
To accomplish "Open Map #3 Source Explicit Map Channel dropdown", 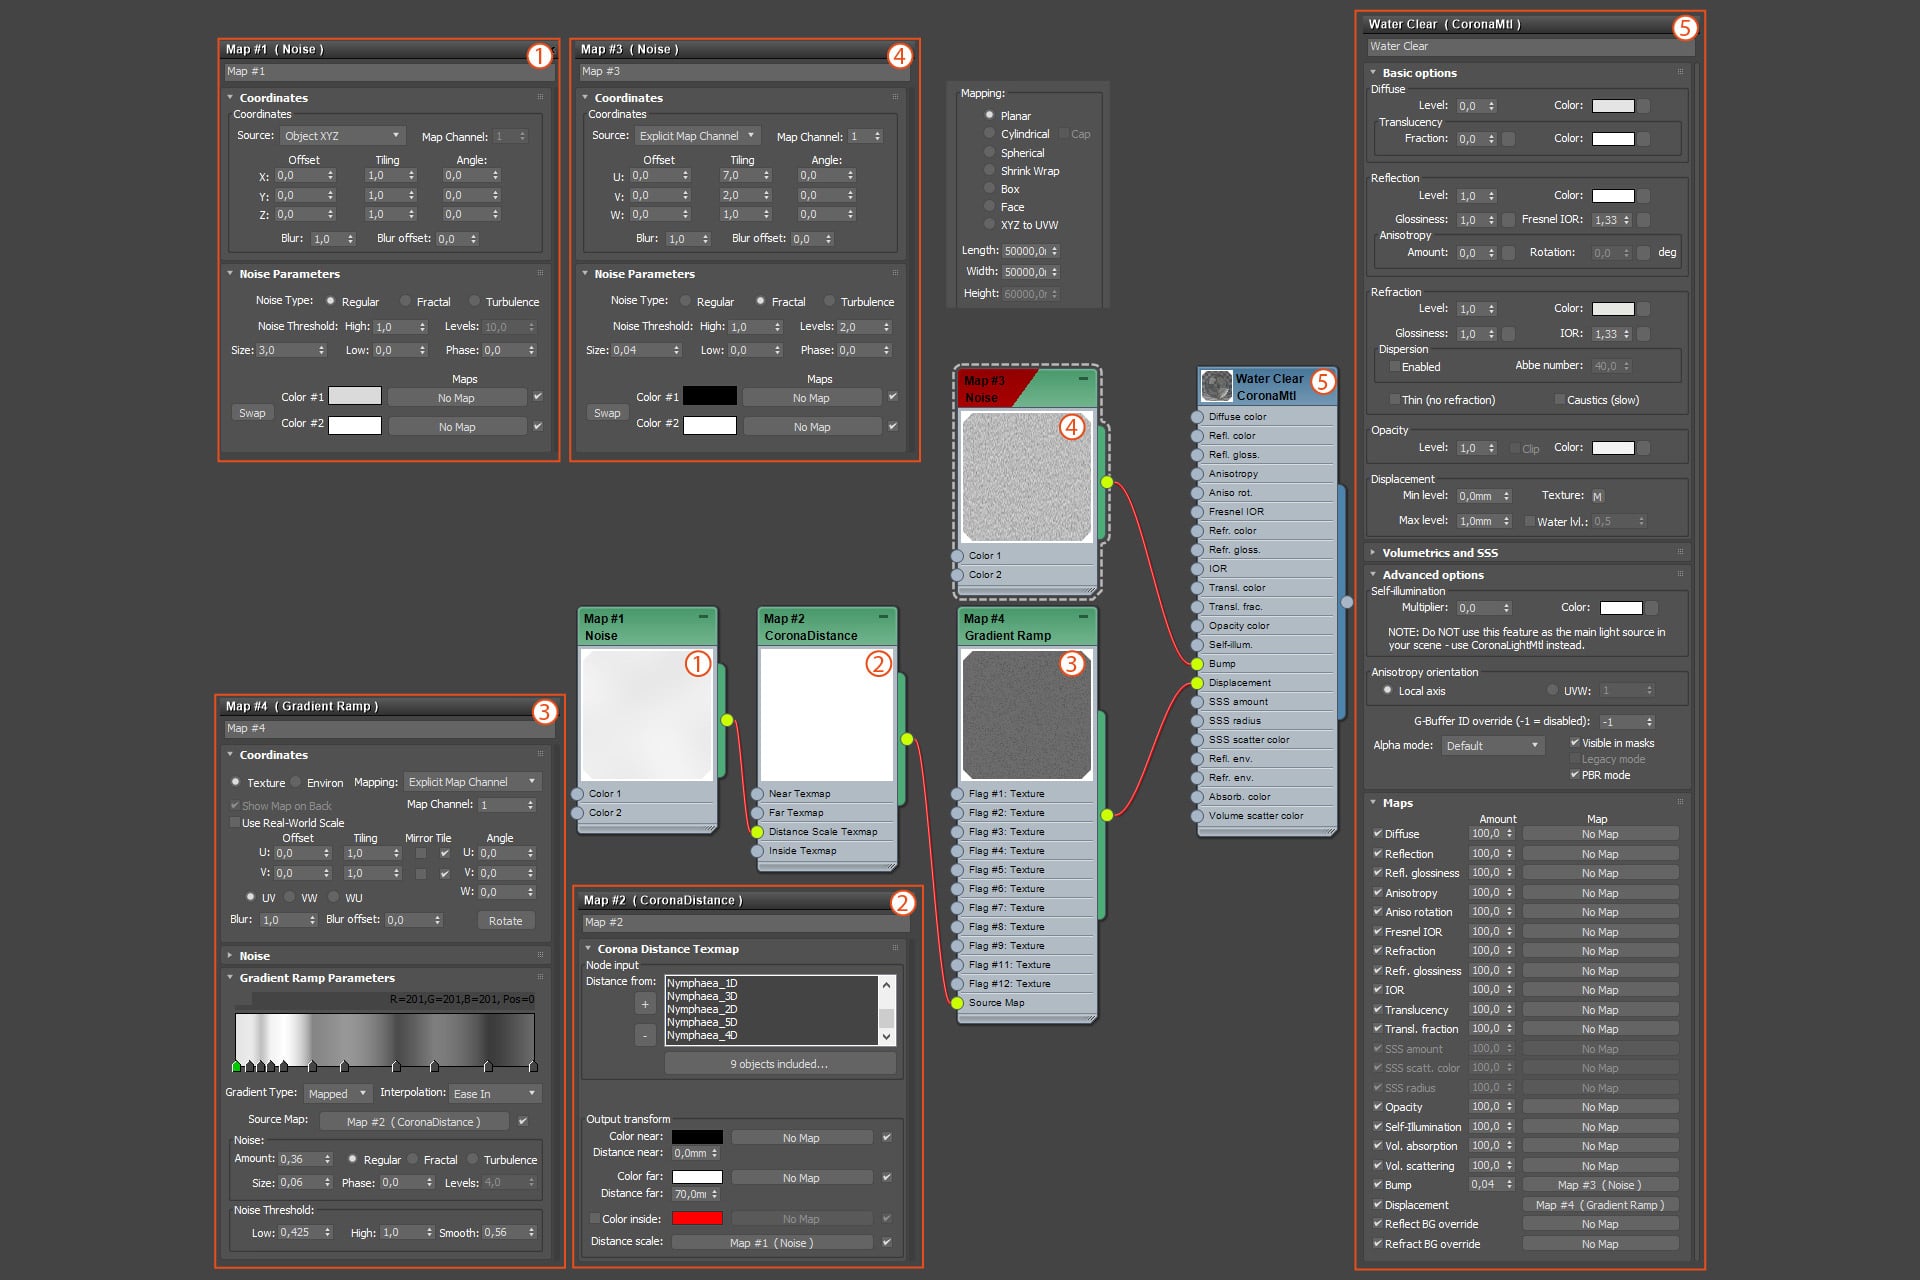I will [x=697, y=136].
